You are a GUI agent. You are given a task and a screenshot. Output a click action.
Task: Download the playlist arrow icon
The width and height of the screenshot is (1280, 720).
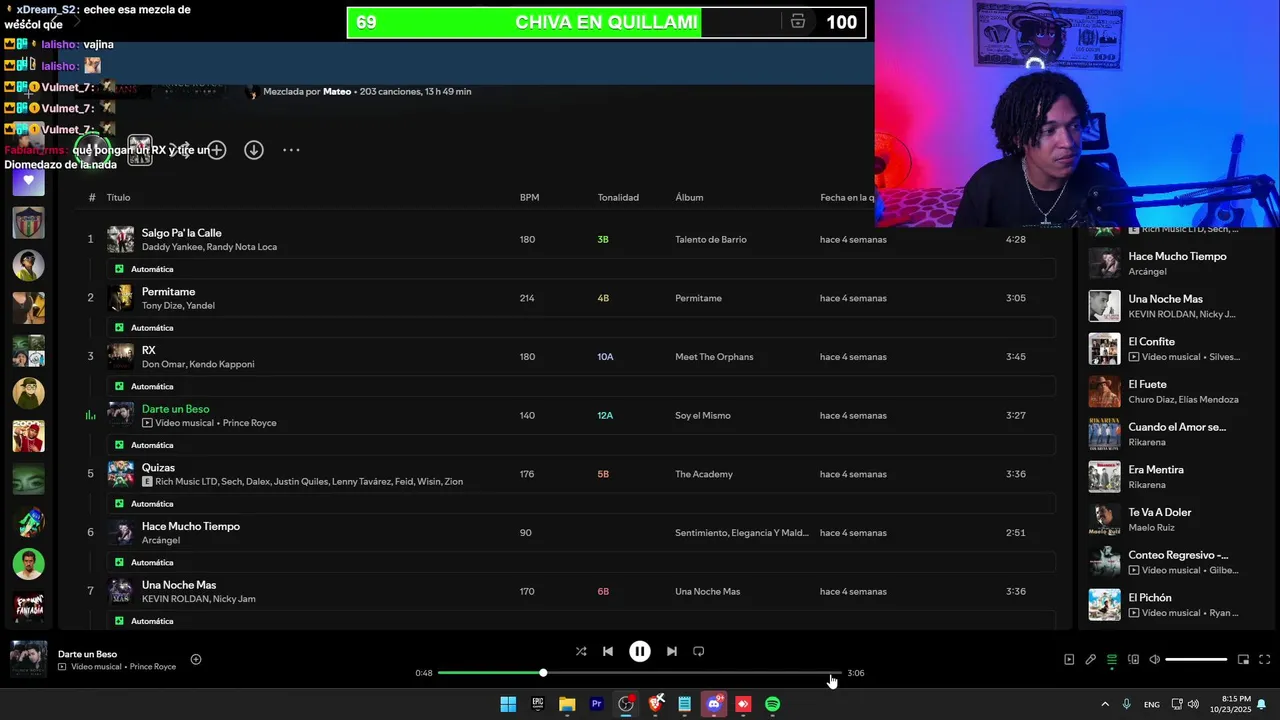pyautogui.click(x=254, y=150)
